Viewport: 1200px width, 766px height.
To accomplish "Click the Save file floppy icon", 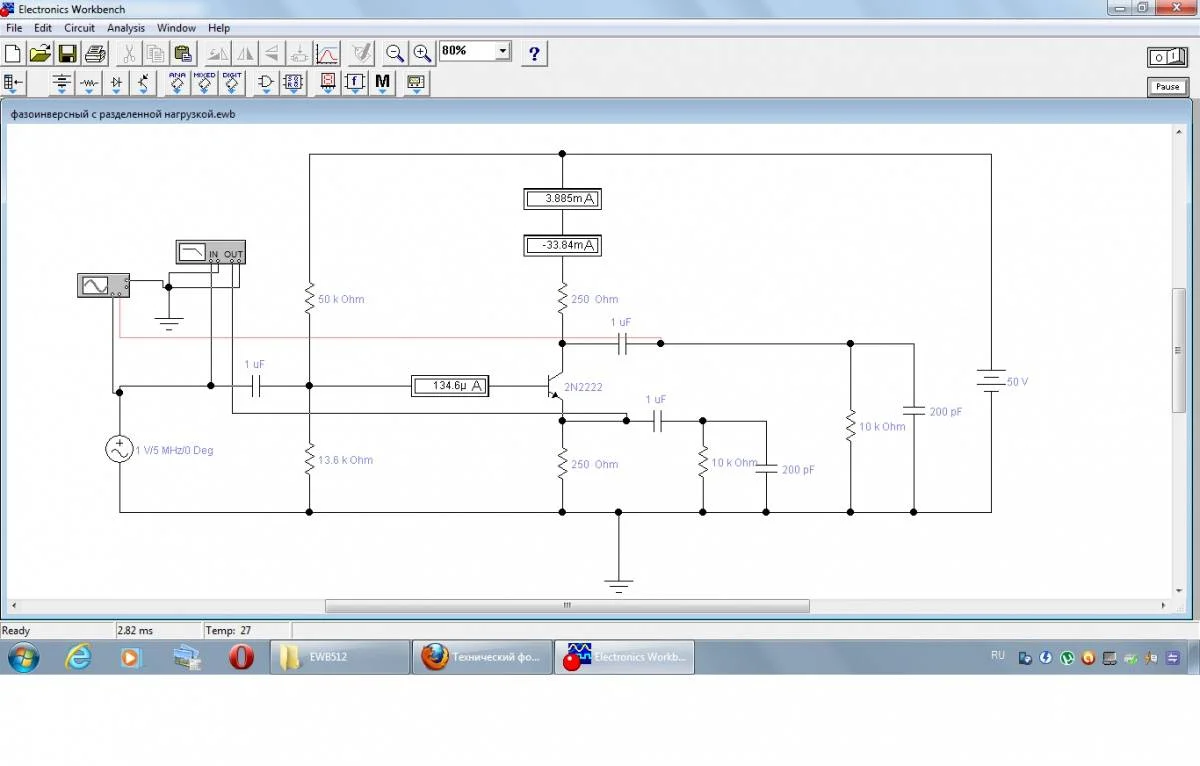I will coord(68,53).
